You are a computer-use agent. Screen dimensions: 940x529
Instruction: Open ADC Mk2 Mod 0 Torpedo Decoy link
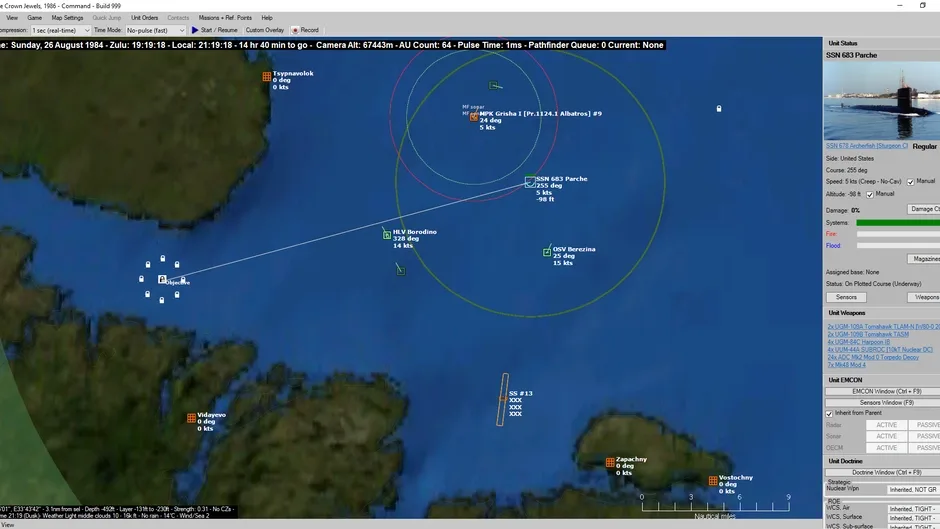(x=873, y=357)
